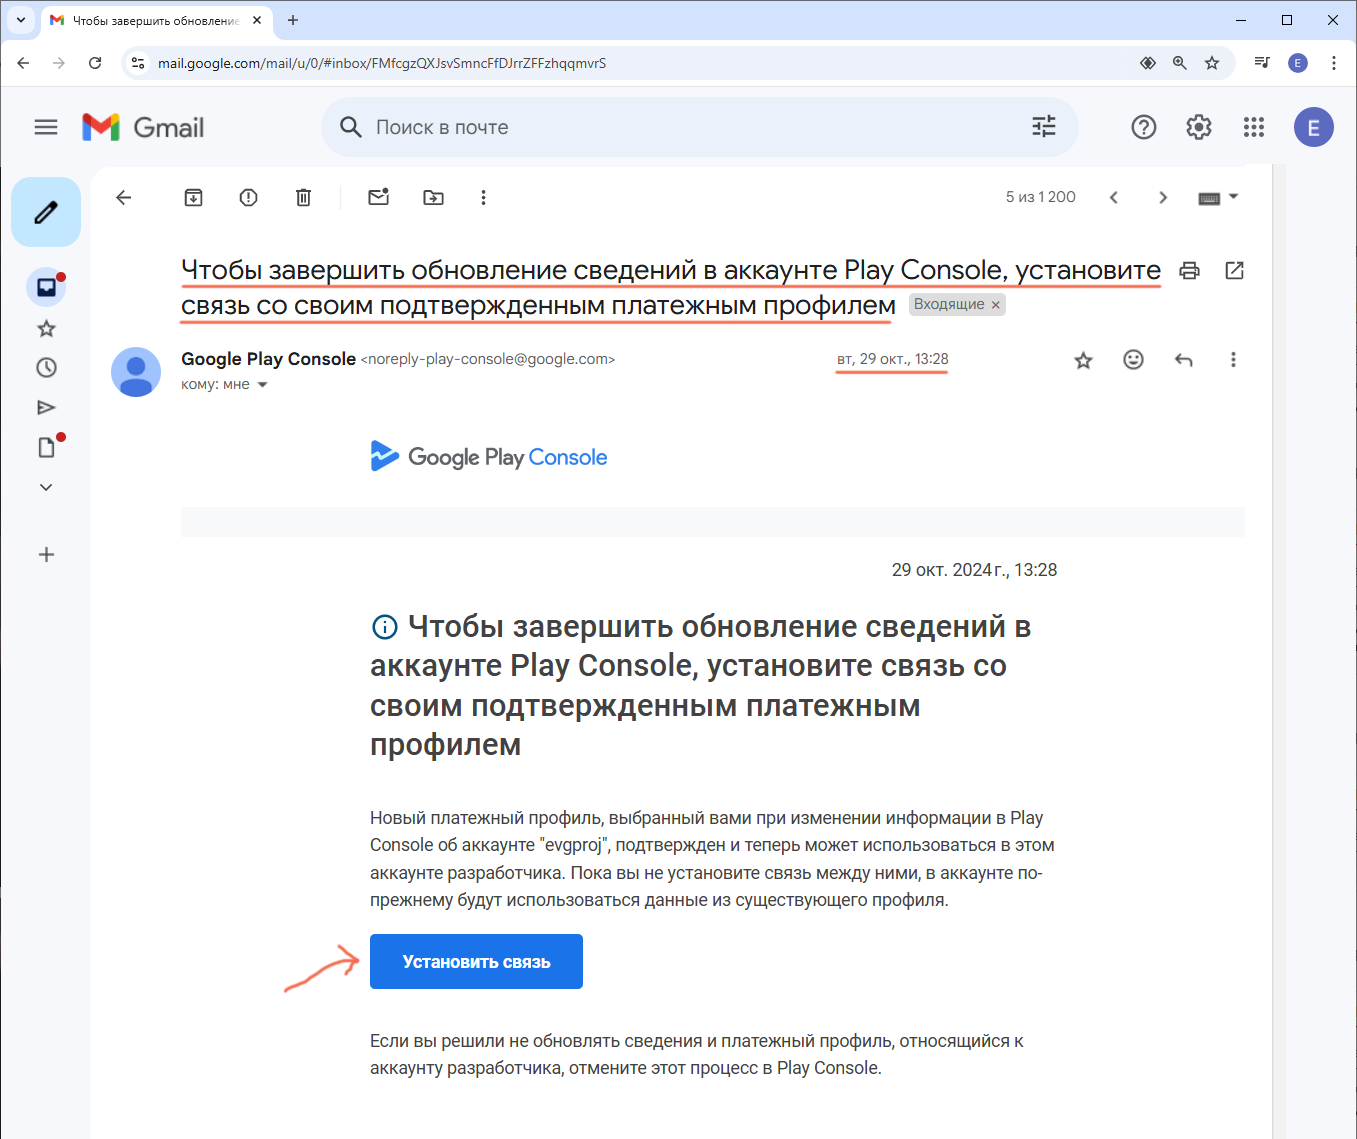
Task: Open Chrome media controls icon
Action: [1263, 63]
